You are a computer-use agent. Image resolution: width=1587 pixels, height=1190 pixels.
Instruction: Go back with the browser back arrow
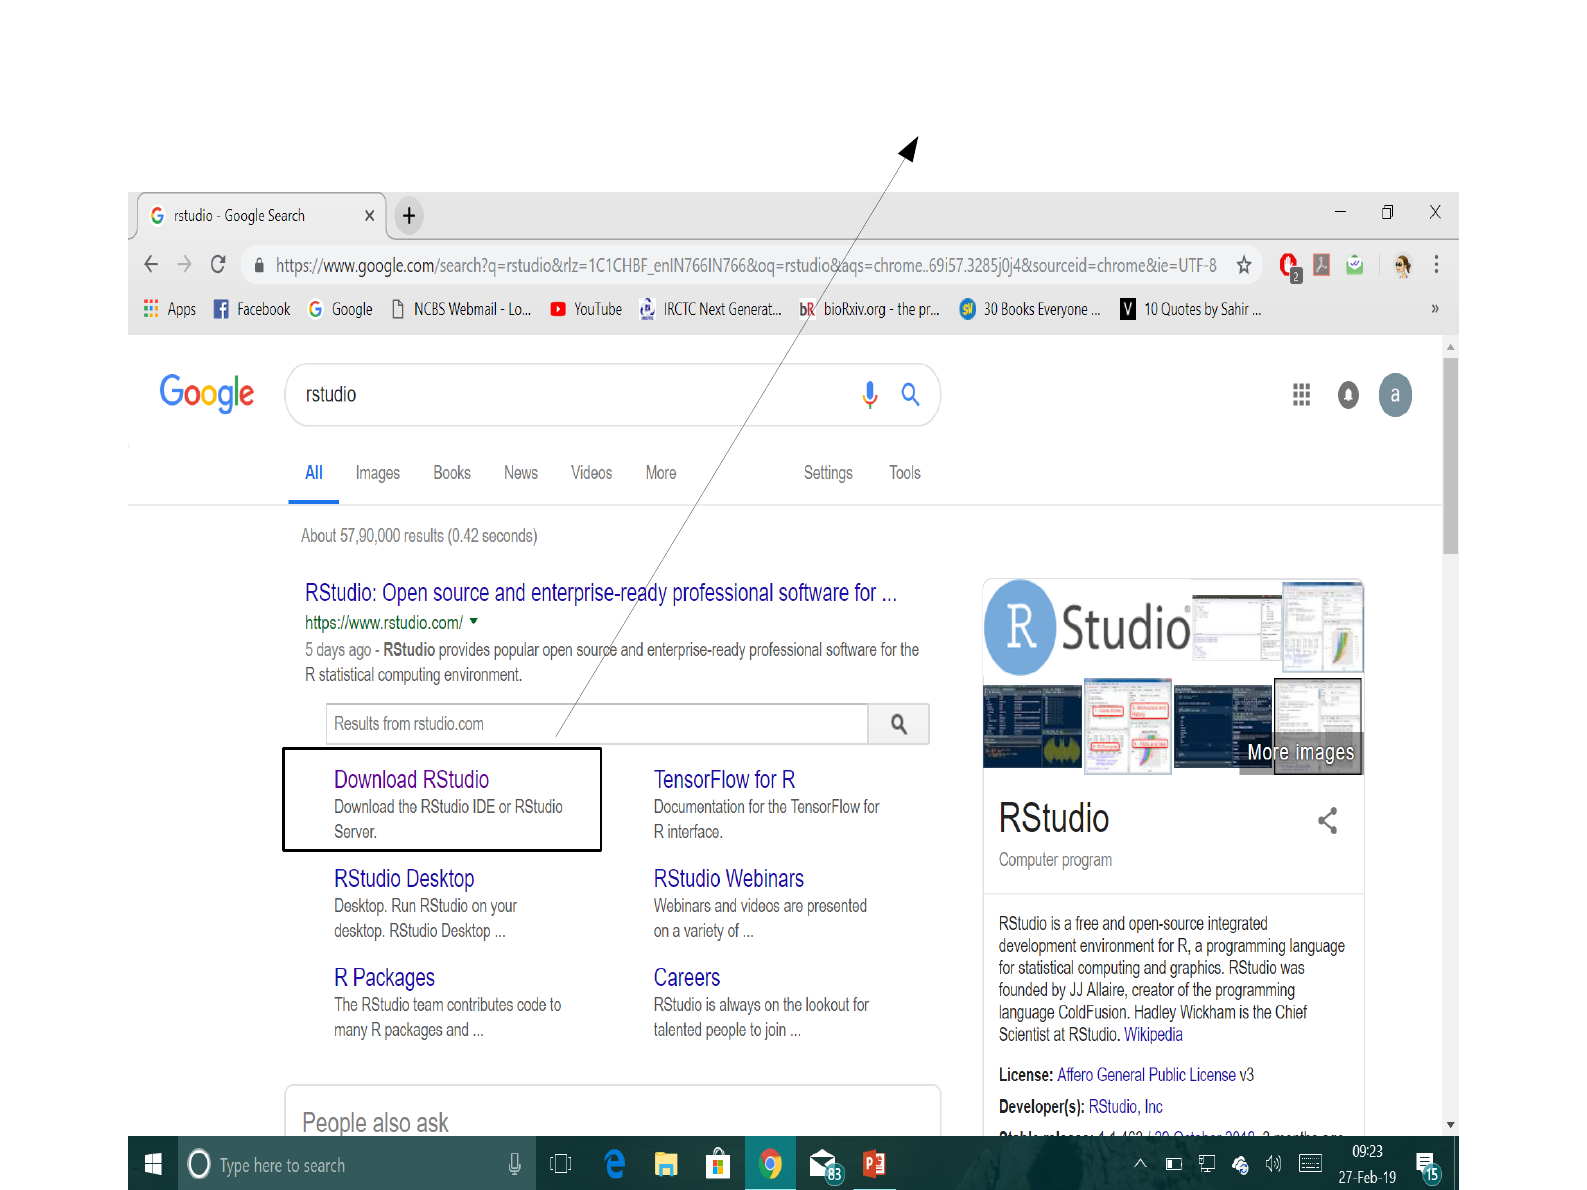coord(151,264)
